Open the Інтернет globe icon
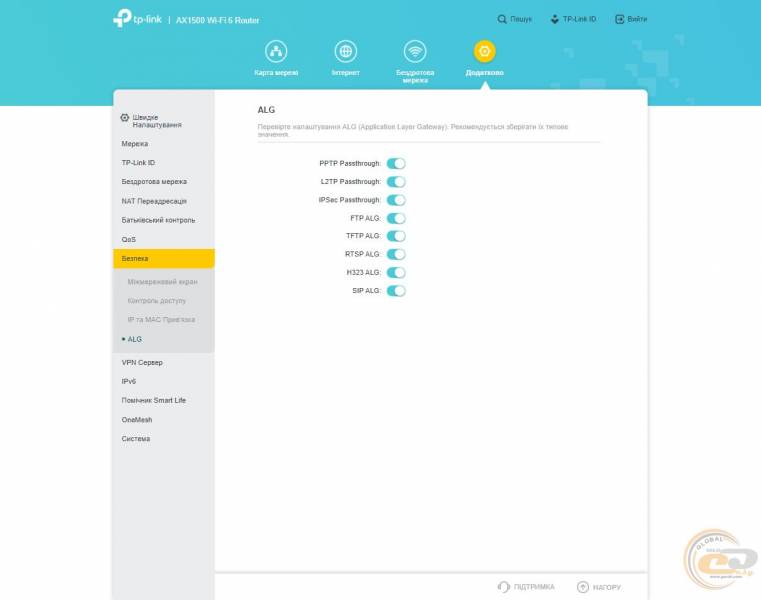 (x=346, y=51)
